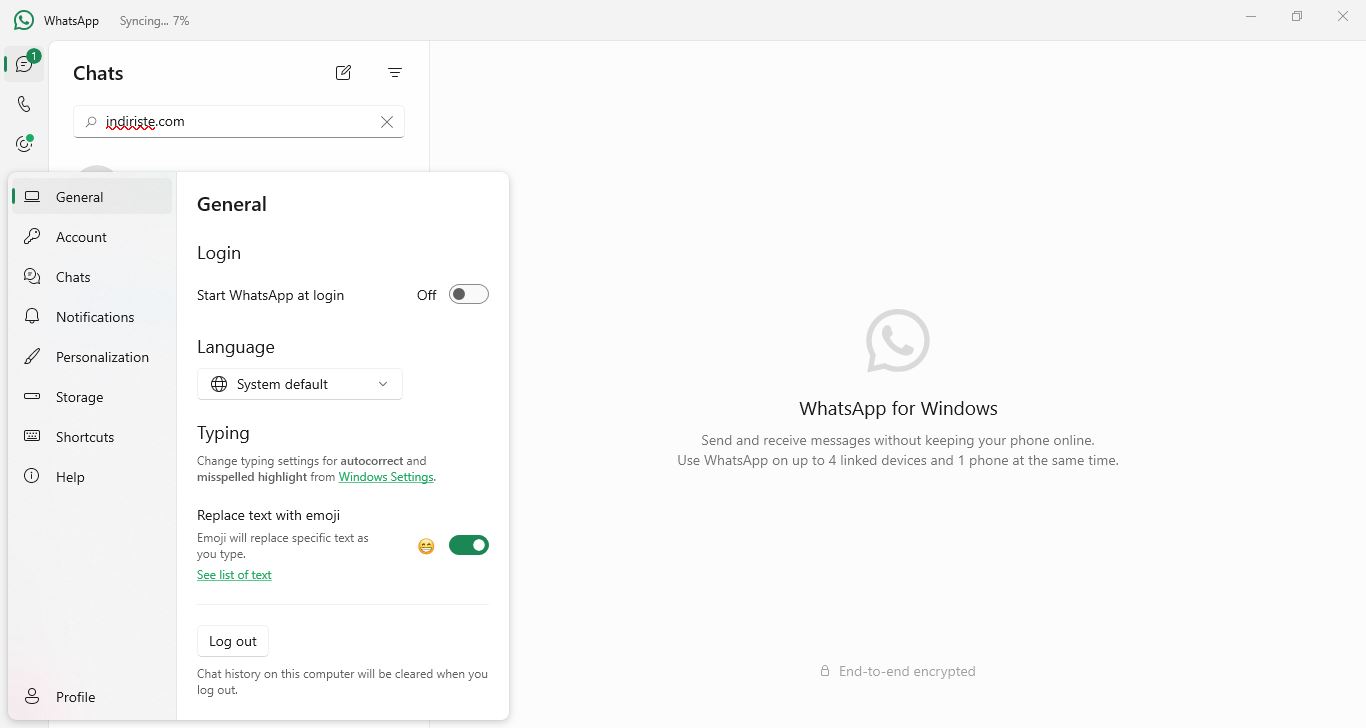Viewport: 1366px width, 728px height.
Task: Start a new chat with the compose icon
Action: point(343,72)
